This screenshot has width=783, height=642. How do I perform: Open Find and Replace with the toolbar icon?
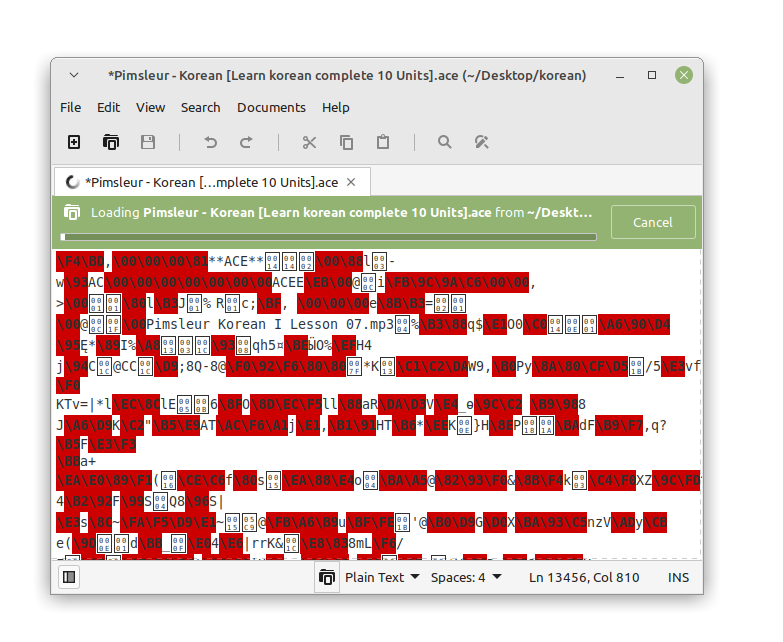click(481, 142)
